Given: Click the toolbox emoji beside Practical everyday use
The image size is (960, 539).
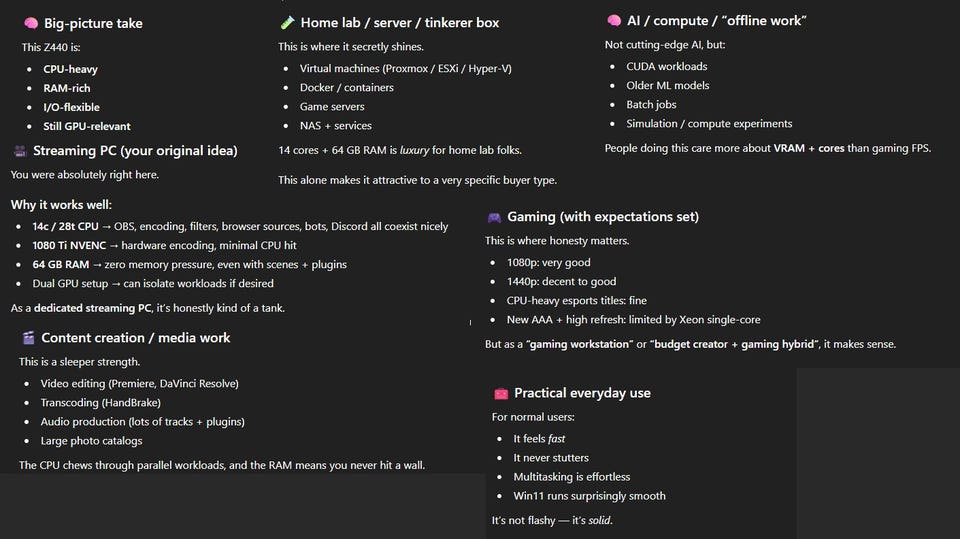Looking at the screenshot, I should [501, 394].
